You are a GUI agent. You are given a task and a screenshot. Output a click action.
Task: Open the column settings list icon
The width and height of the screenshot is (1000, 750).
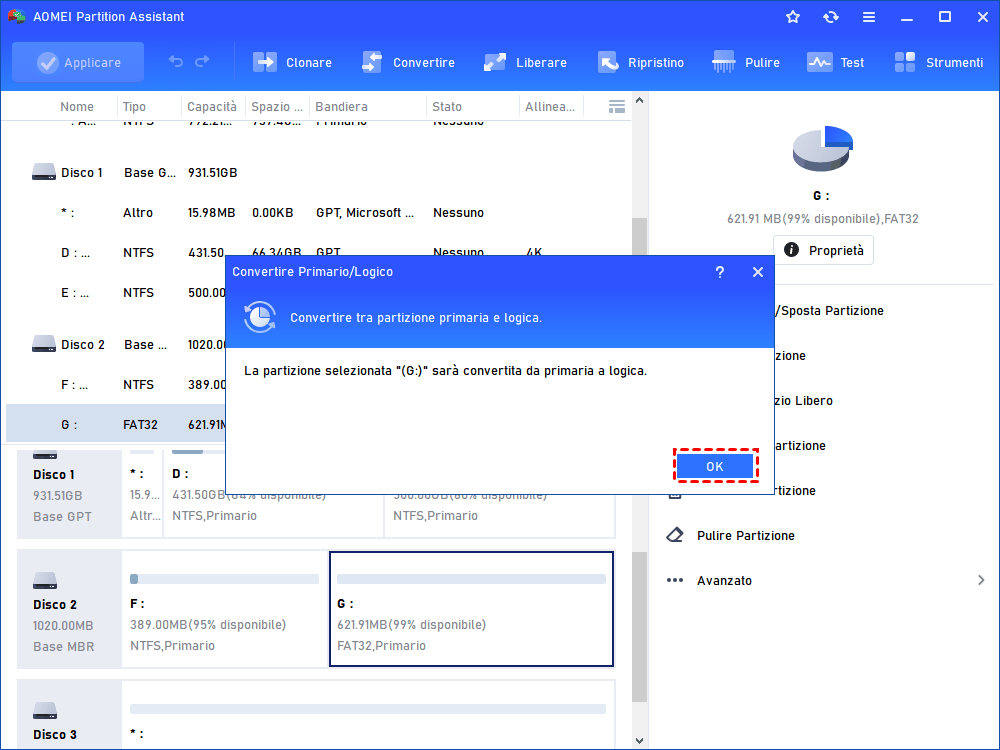[617, 107]
